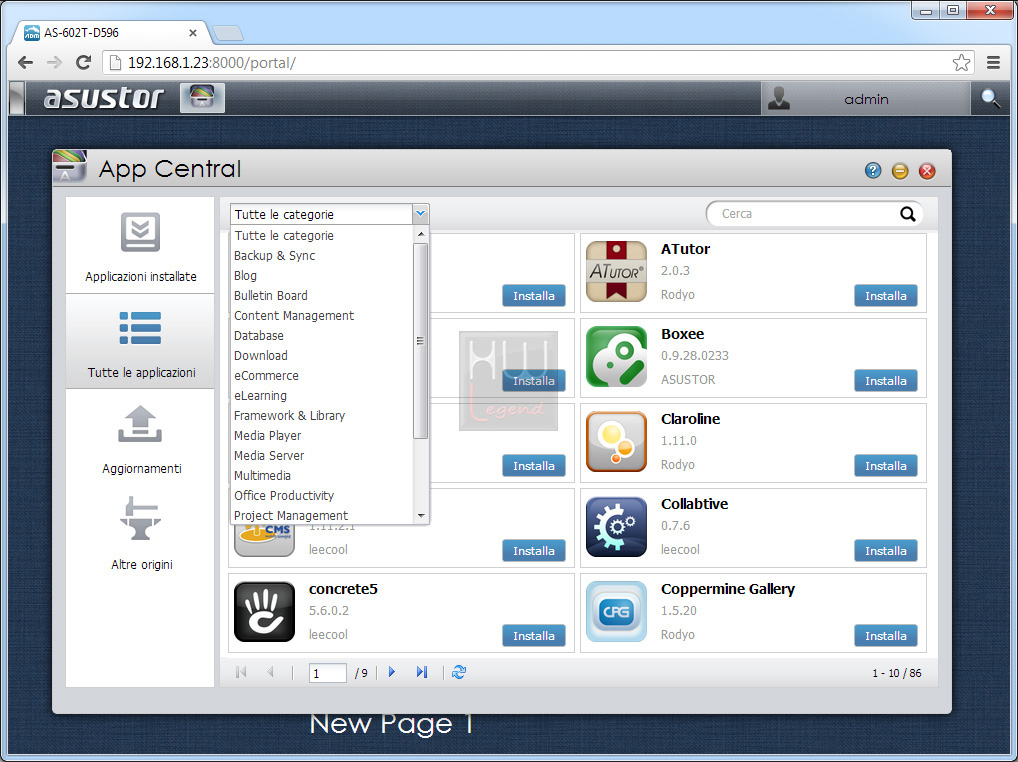Select the AS-602T-D596 browser tab

(x=110, y=32)
